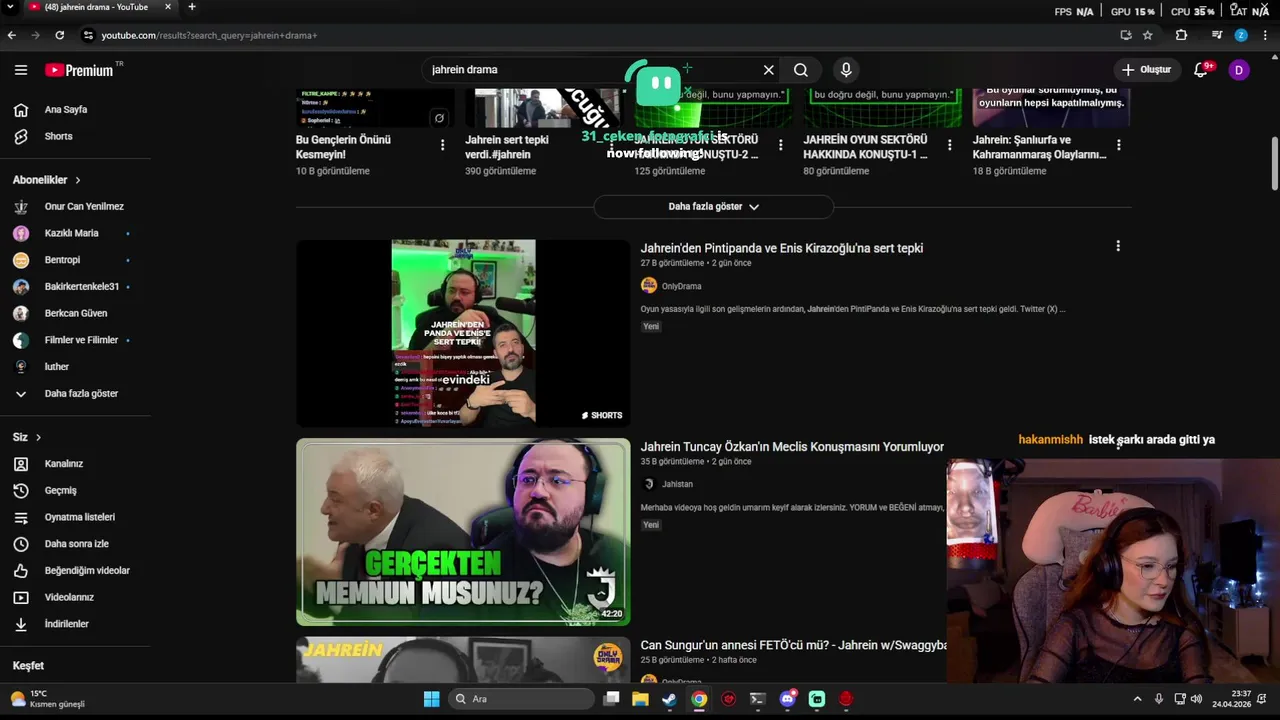Open a new browser tab
Image resolution: width=1280 pixels, height=720 pixels.
[x=191, y=7]
